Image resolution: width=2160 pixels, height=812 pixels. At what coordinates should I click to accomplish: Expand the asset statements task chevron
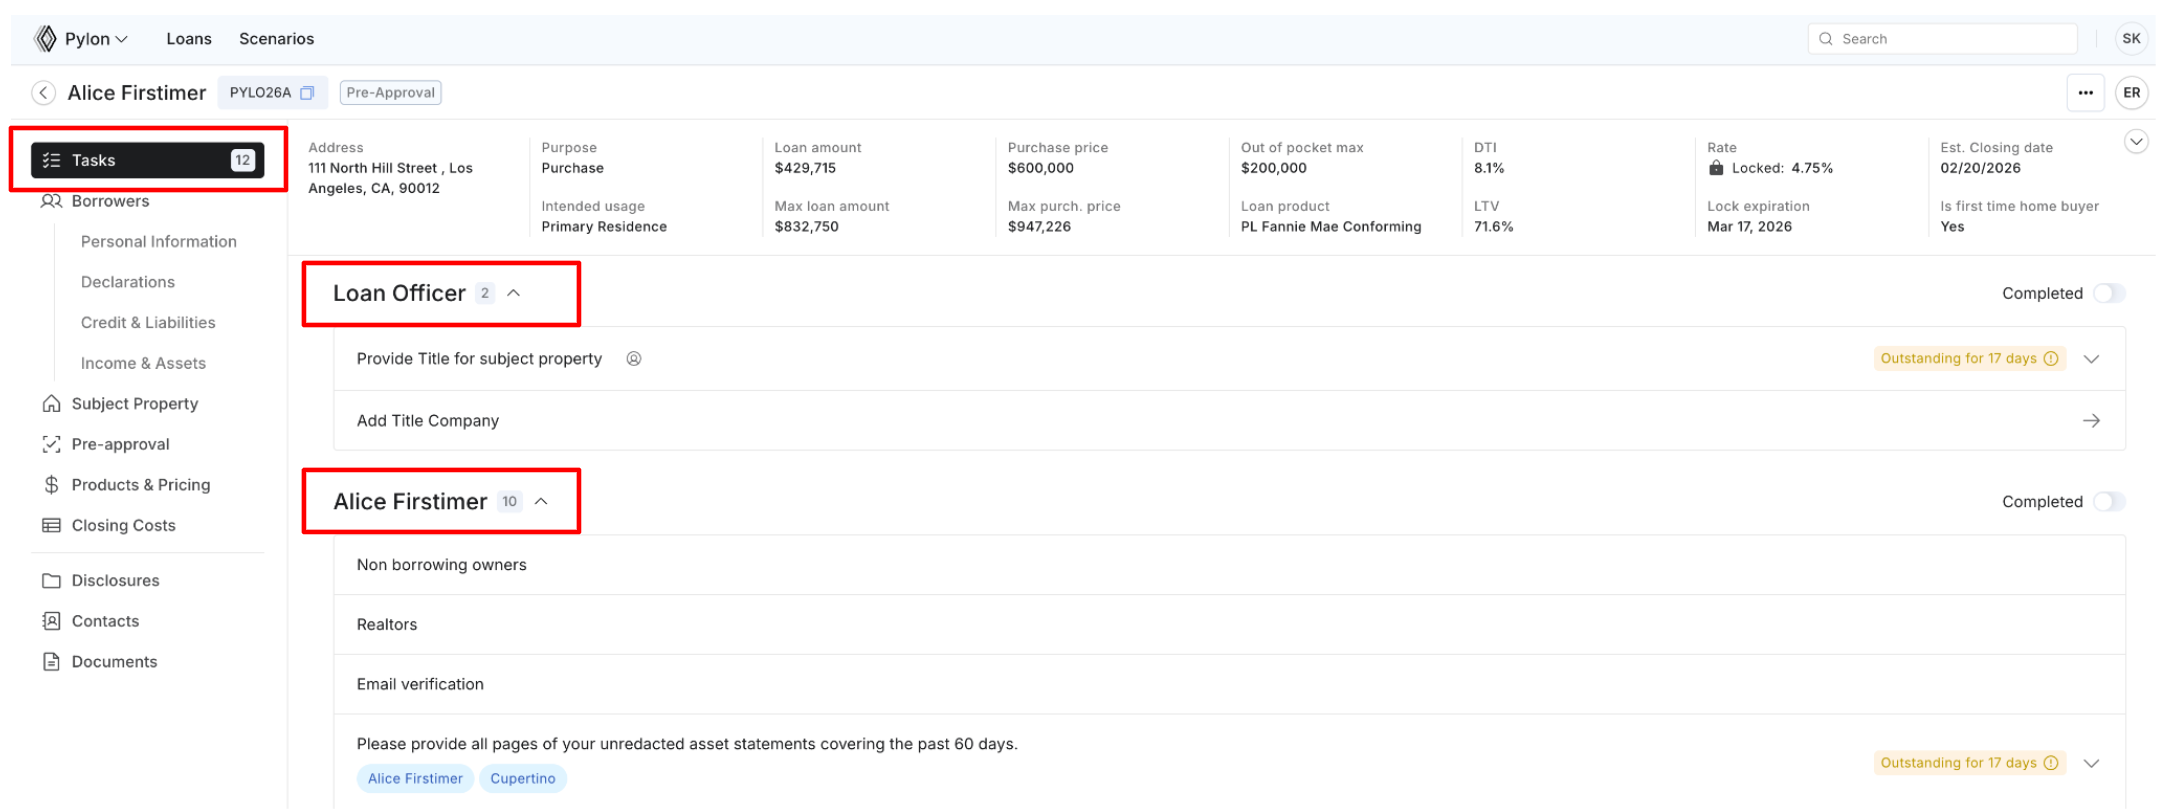point(2091,763)
